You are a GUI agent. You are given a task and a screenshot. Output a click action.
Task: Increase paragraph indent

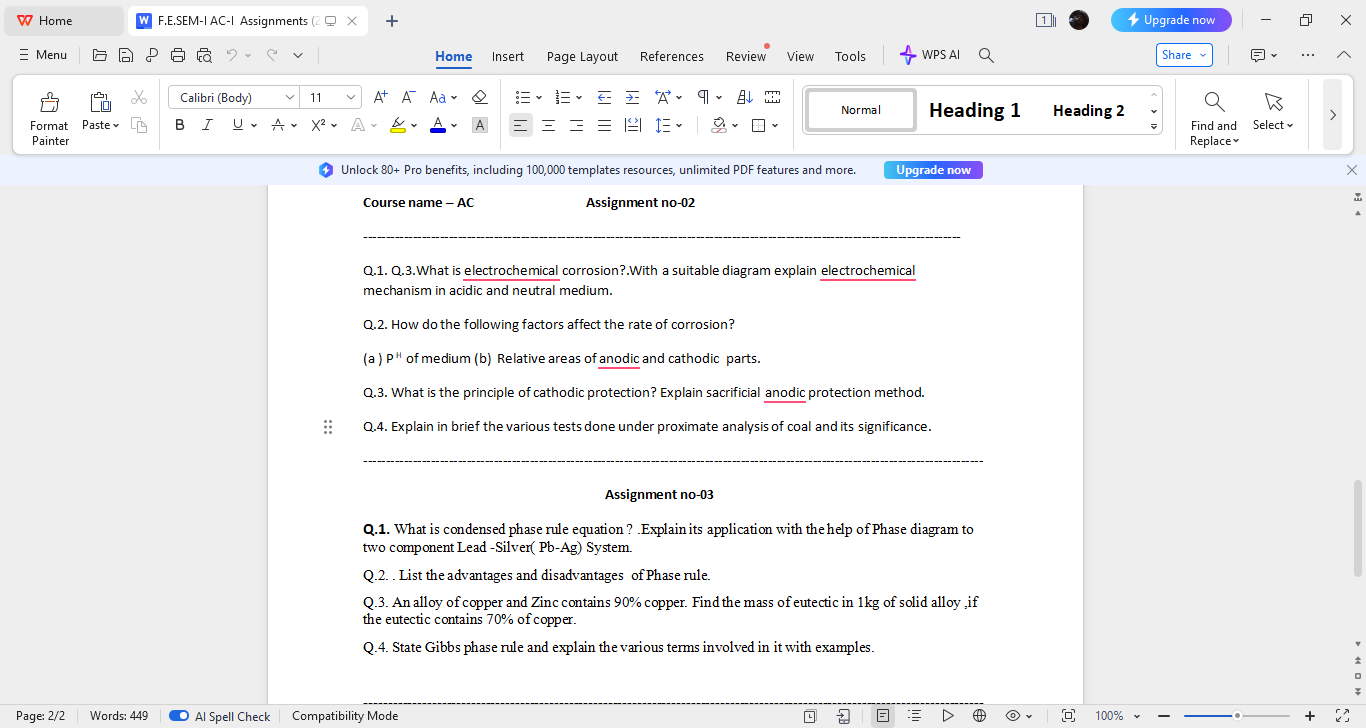pyautogui.click(x=632, y=97)
